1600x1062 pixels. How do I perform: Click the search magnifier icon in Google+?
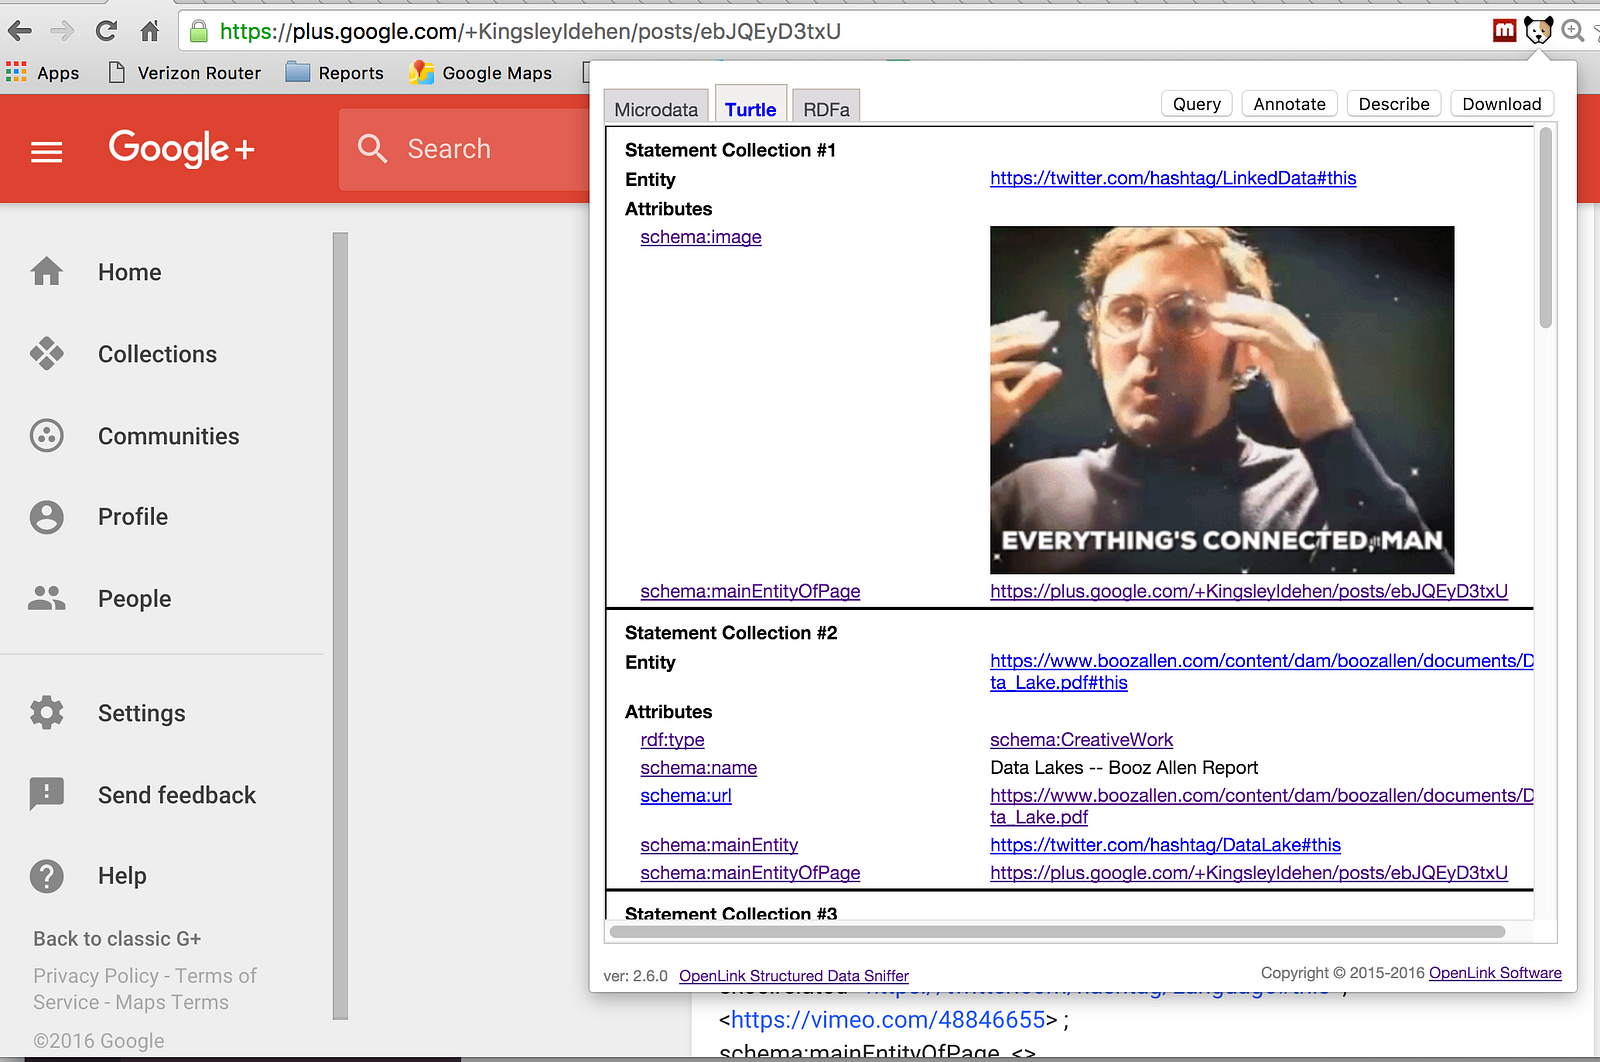coord(372,149)
